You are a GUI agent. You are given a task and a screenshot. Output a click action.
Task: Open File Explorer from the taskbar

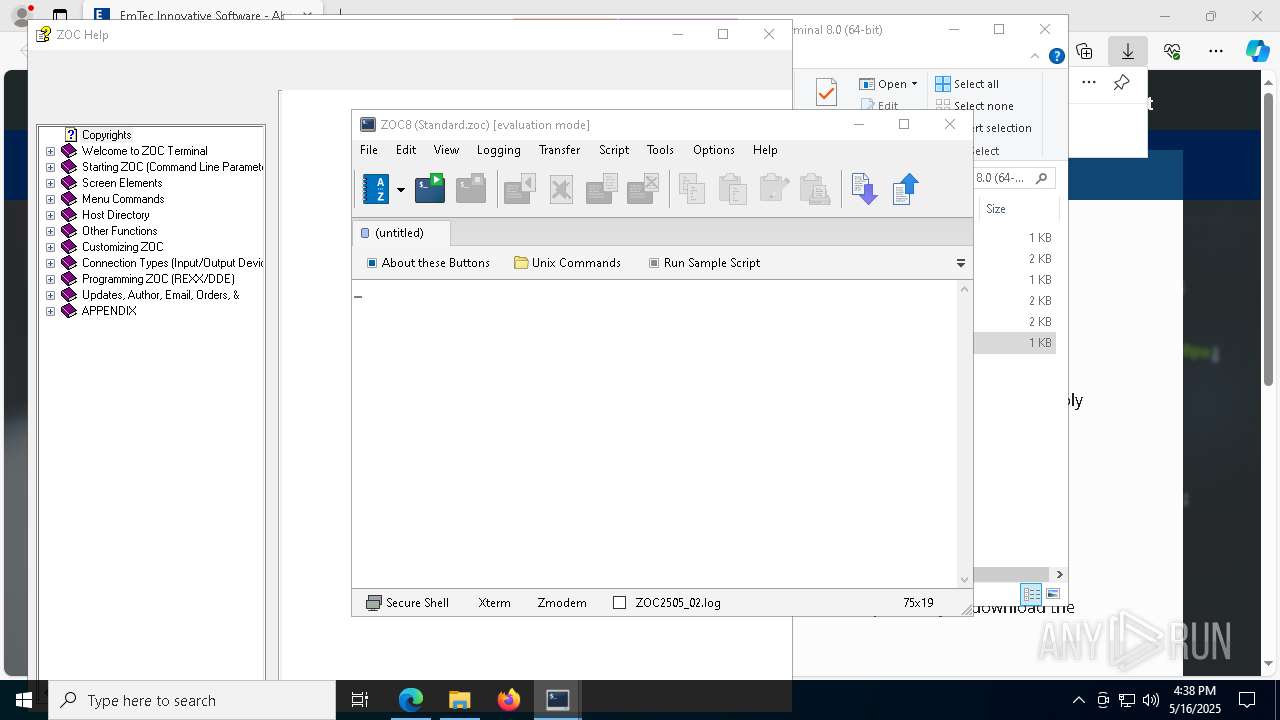(459, 700)
